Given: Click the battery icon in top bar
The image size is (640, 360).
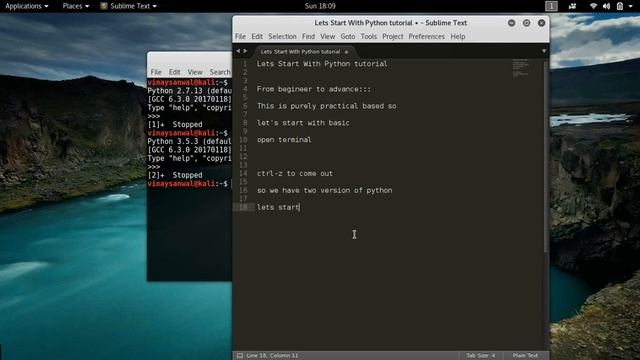Looking at the screenshot, I should (x=620, y=6).
